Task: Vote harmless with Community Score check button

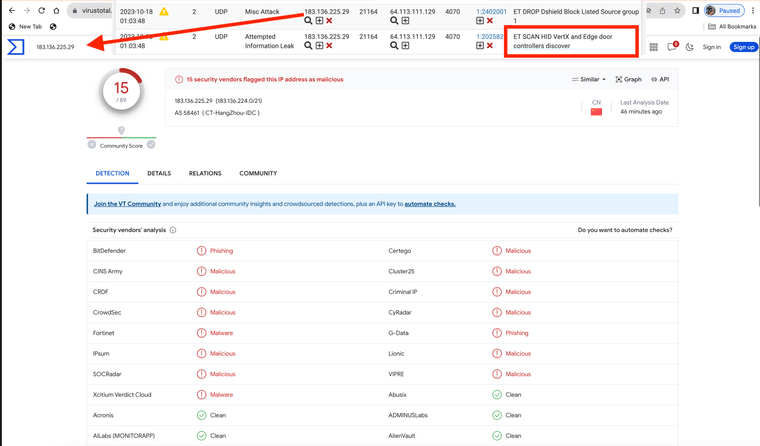Action: pos(151,144)
